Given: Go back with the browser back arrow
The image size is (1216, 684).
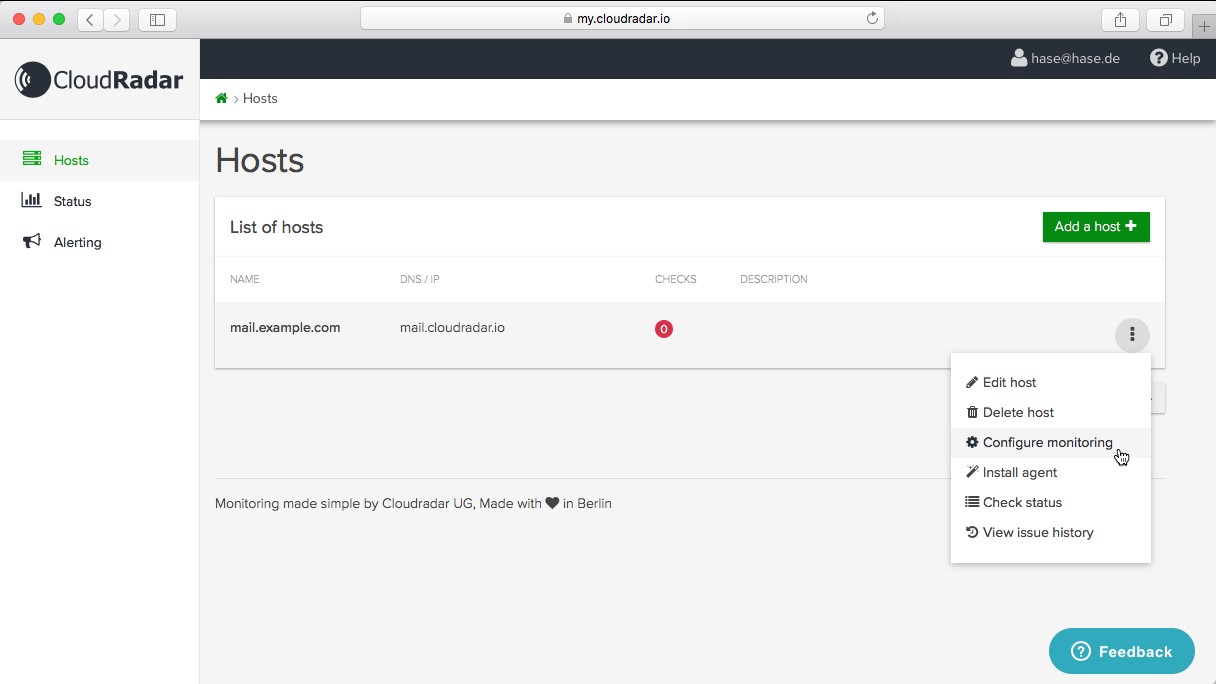Looking at the screenshot, I should tap(90, 19).
